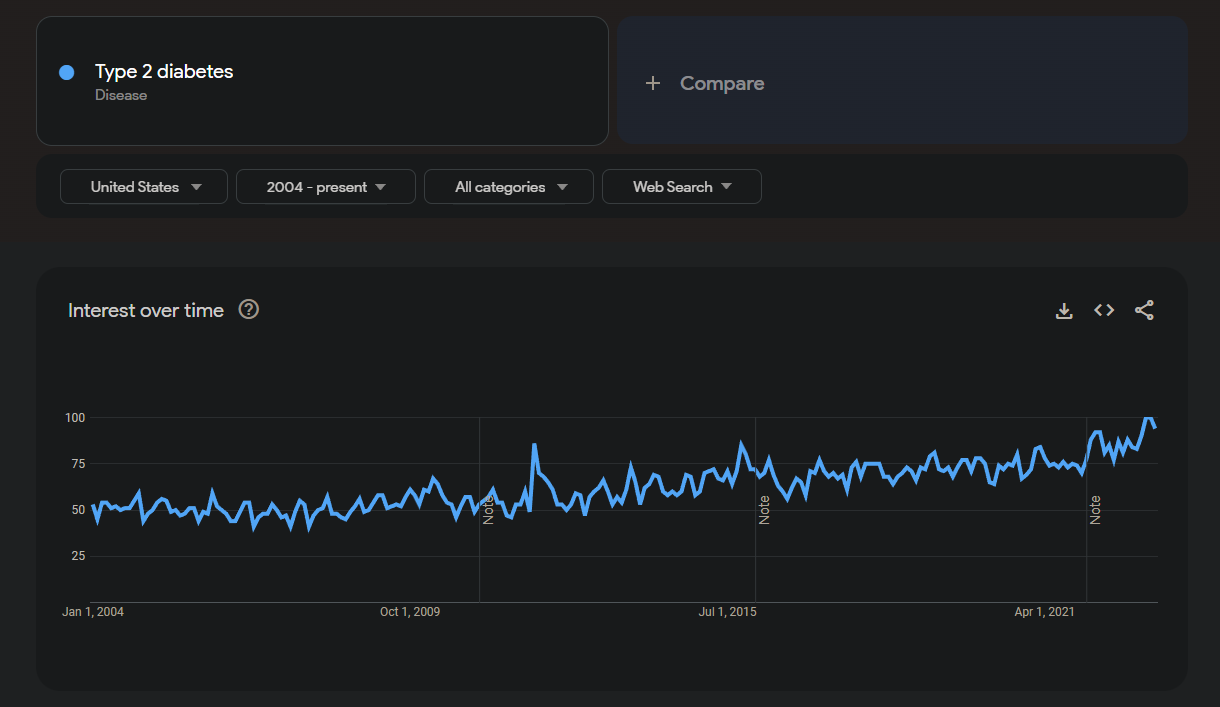Click the chart line's peak at 100
Viewport: 1220px width, 707px height.
[x=1148, y=418]
